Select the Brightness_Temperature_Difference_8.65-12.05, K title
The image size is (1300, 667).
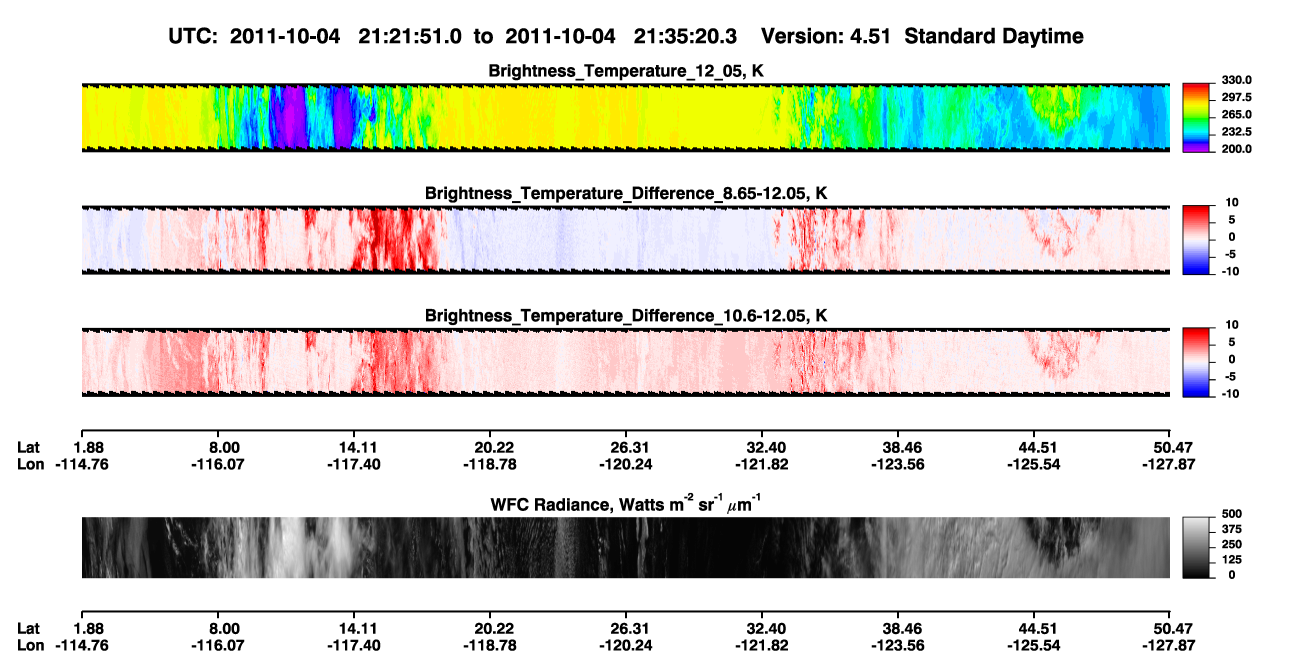[x=626, y=193]
